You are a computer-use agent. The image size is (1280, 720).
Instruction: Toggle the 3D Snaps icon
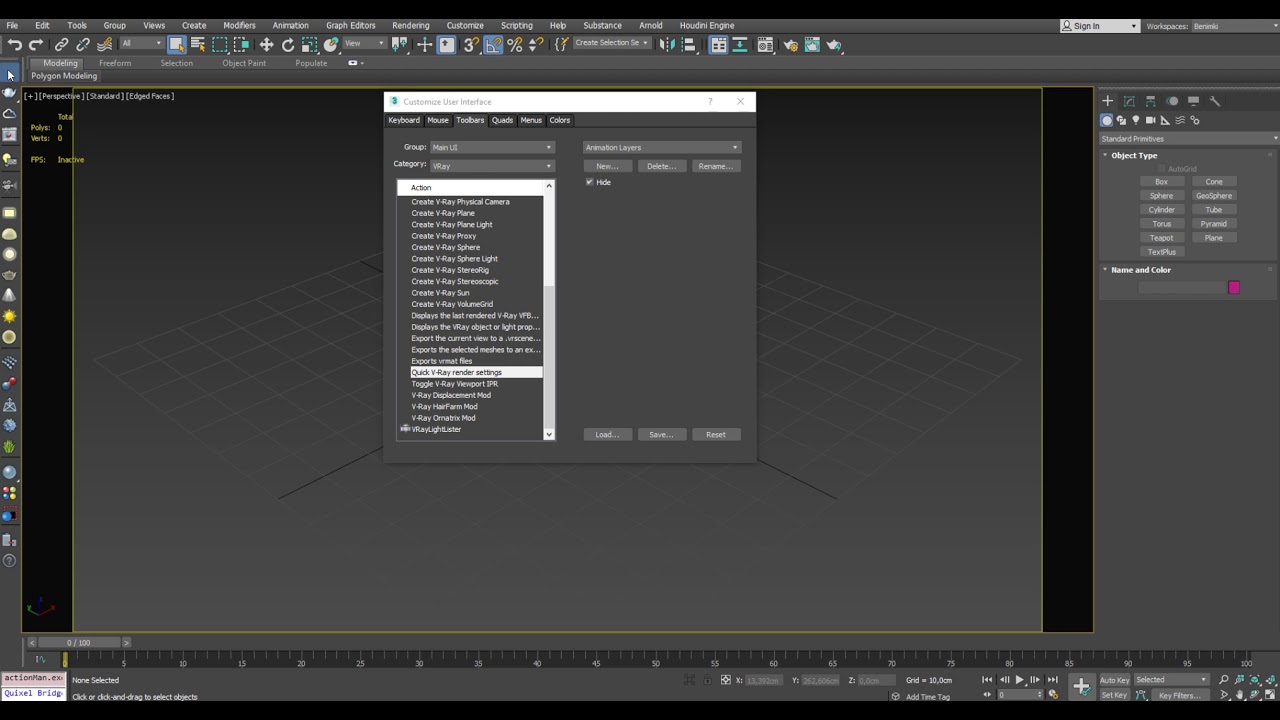(x=471, y=44)
